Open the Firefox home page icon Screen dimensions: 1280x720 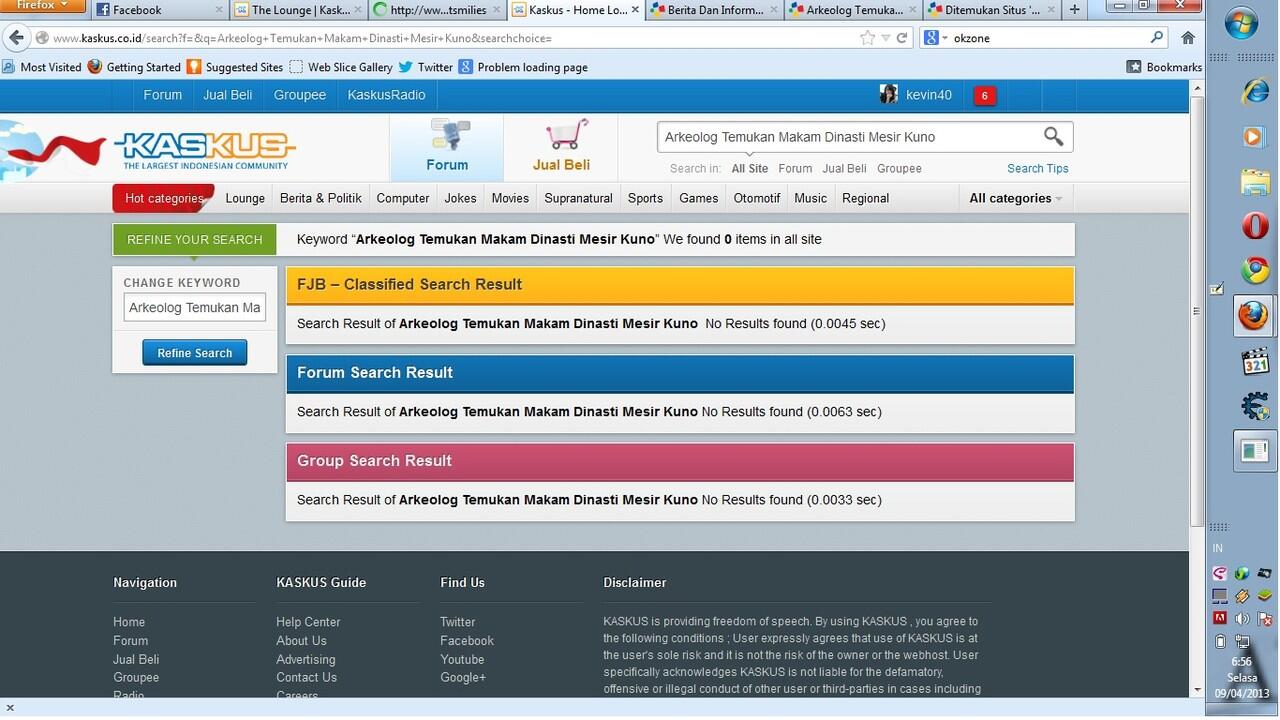[x=1188, y=38]
